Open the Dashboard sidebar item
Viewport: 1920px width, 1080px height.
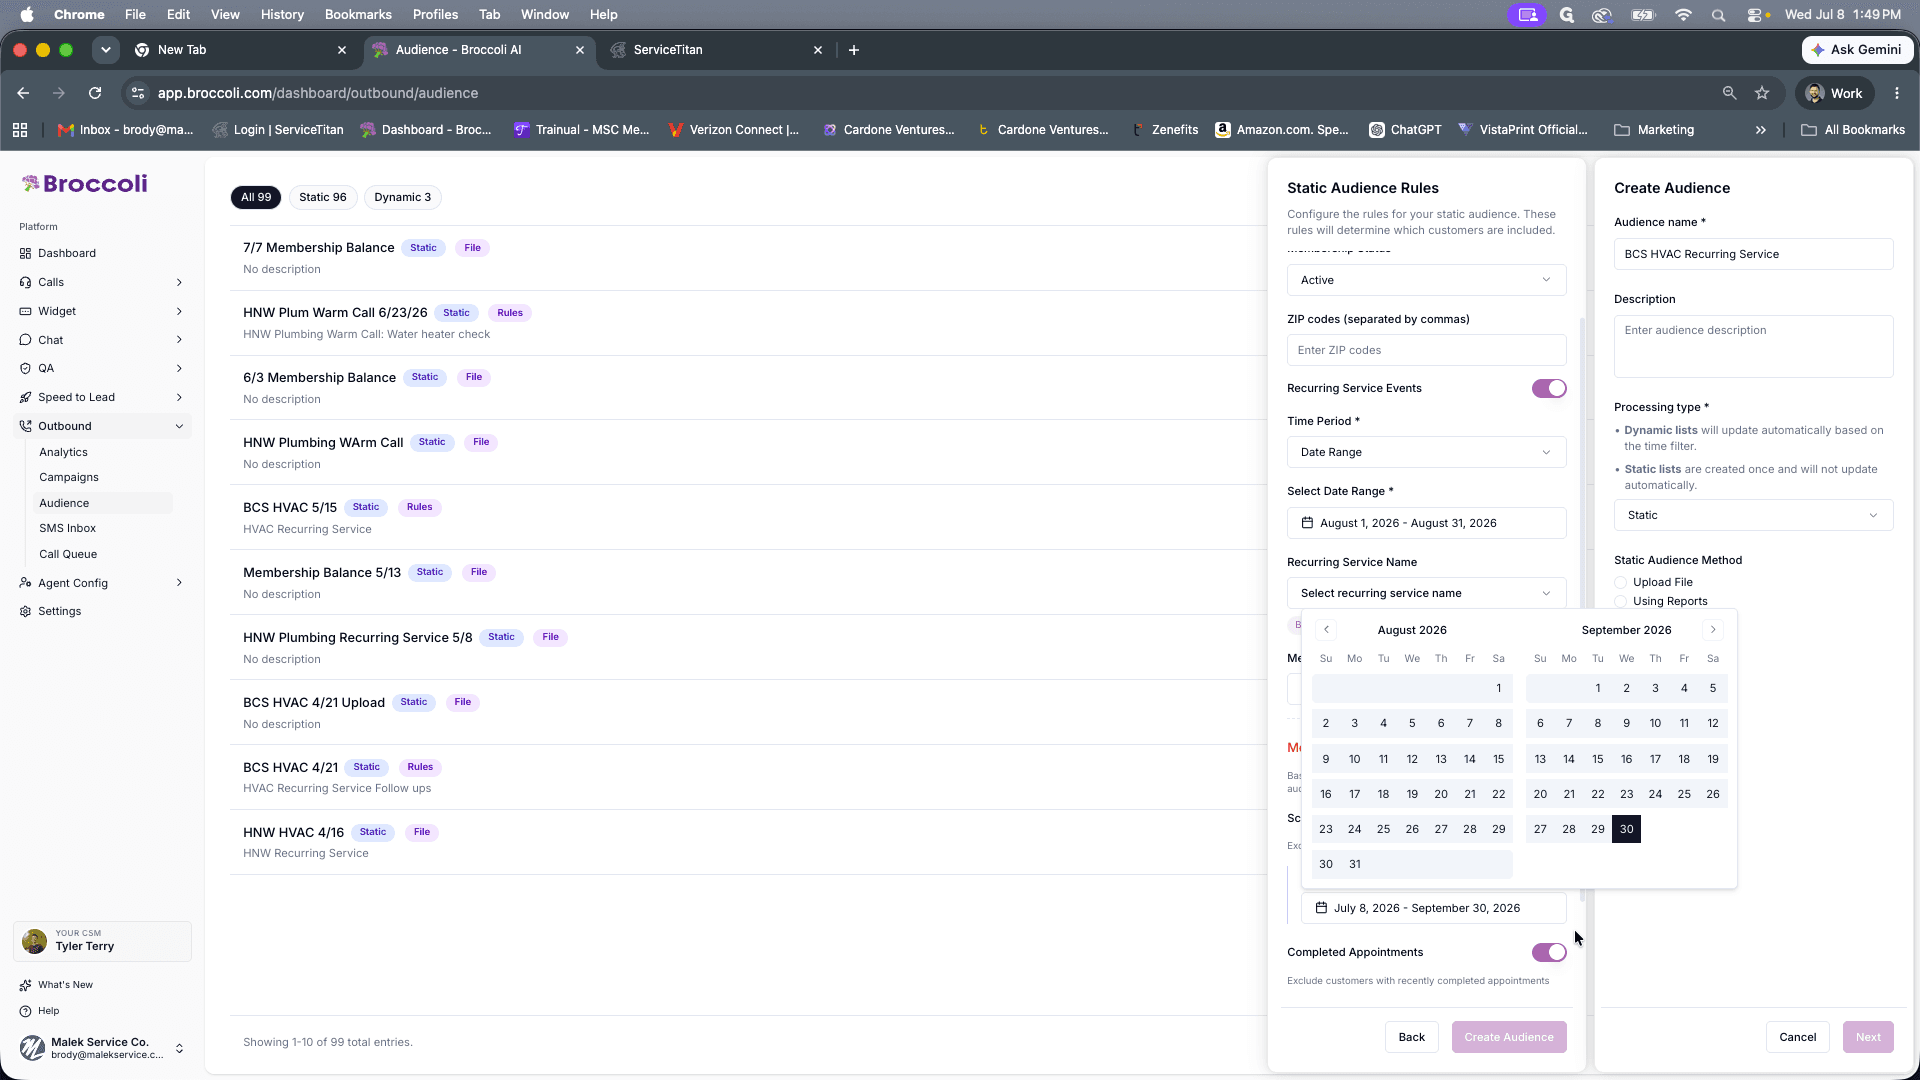66,253
